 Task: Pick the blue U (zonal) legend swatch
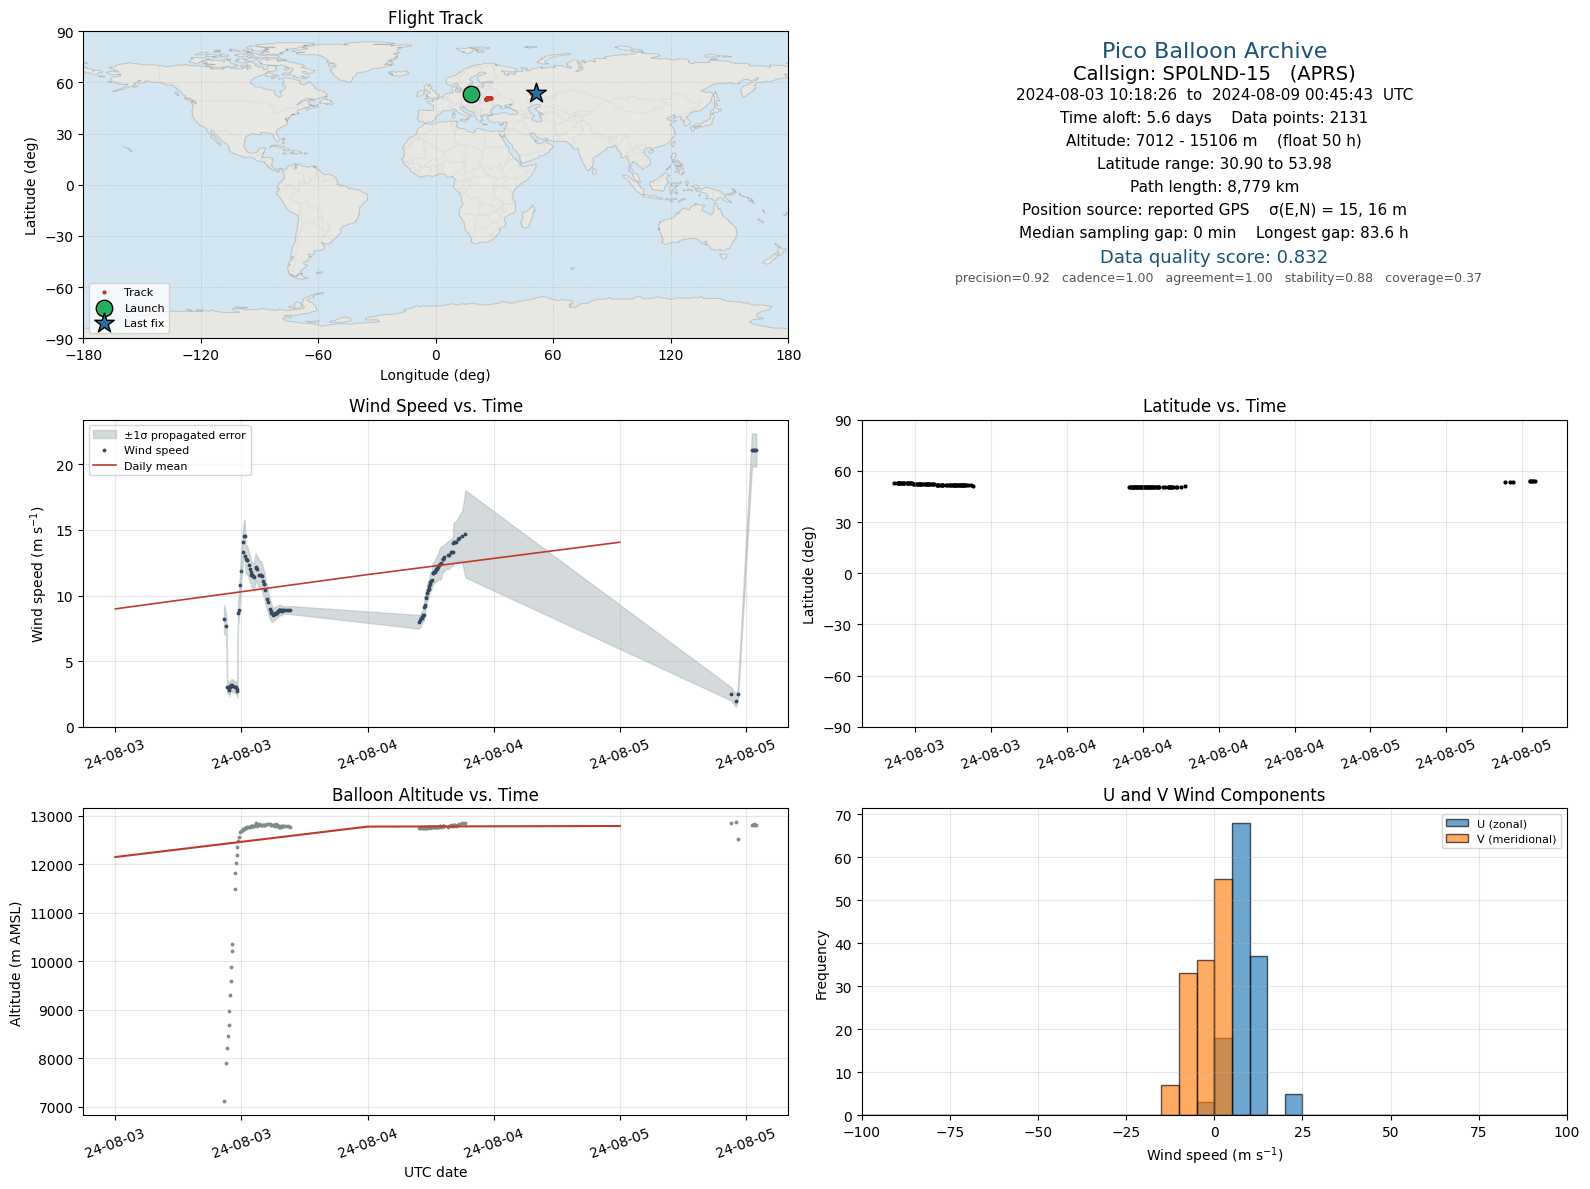(x=1456, y=824)
